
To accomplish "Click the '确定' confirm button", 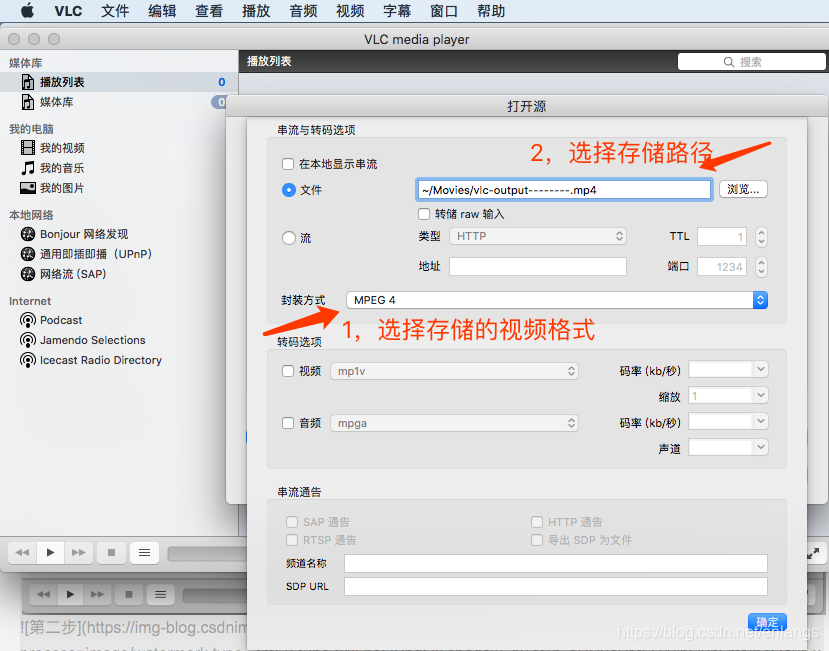I will (x=767, y=622).
